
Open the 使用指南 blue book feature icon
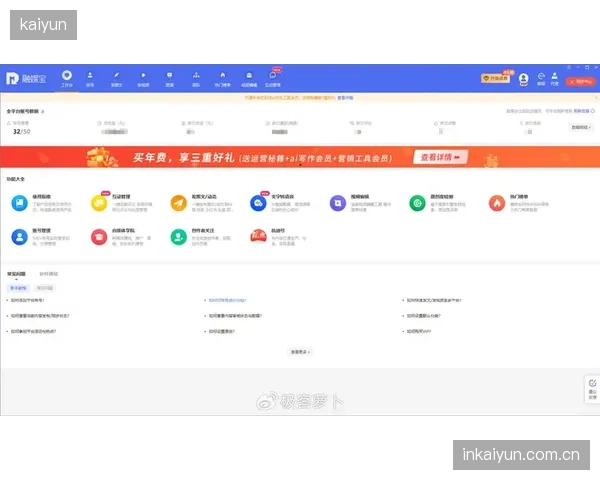point(20,203)
